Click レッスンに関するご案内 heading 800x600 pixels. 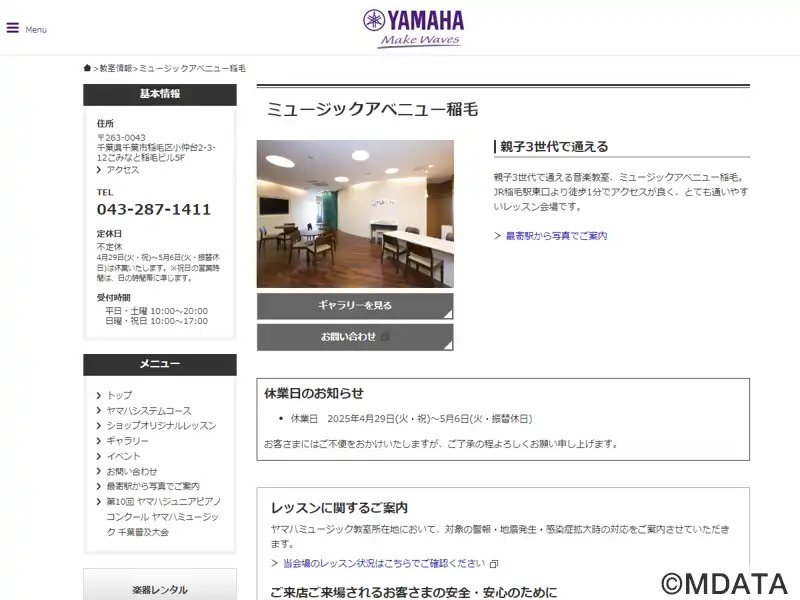(339, 508)
